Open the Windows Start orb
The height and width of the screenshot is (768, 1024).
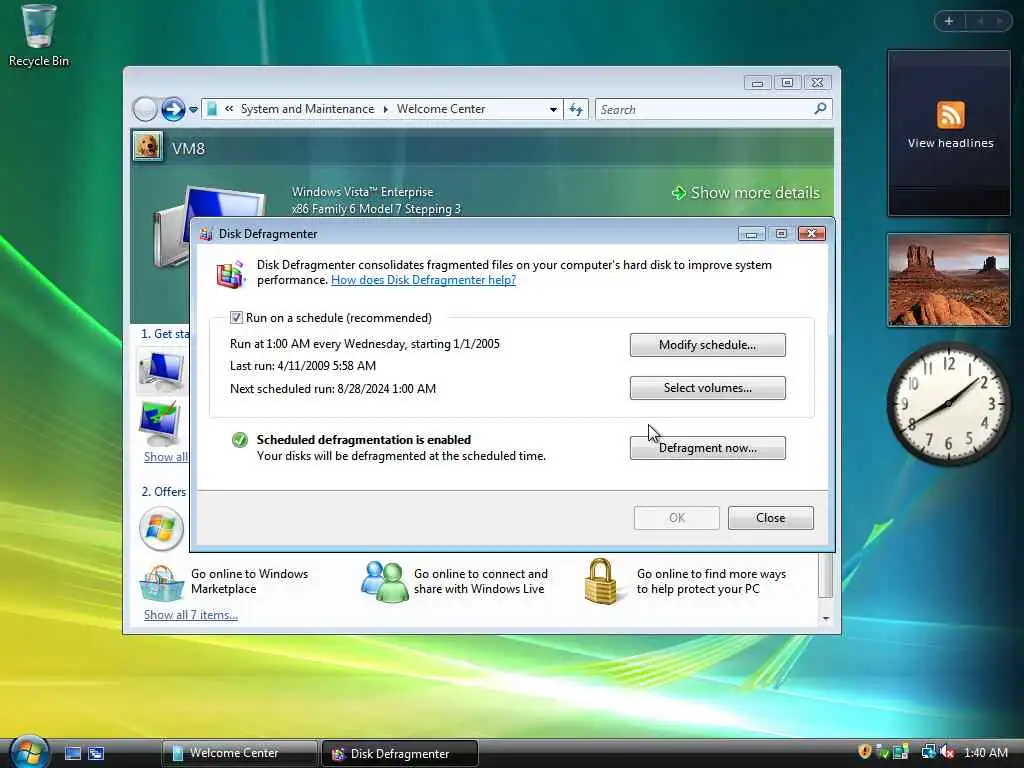pyautogui.click(x=29, y=751)
